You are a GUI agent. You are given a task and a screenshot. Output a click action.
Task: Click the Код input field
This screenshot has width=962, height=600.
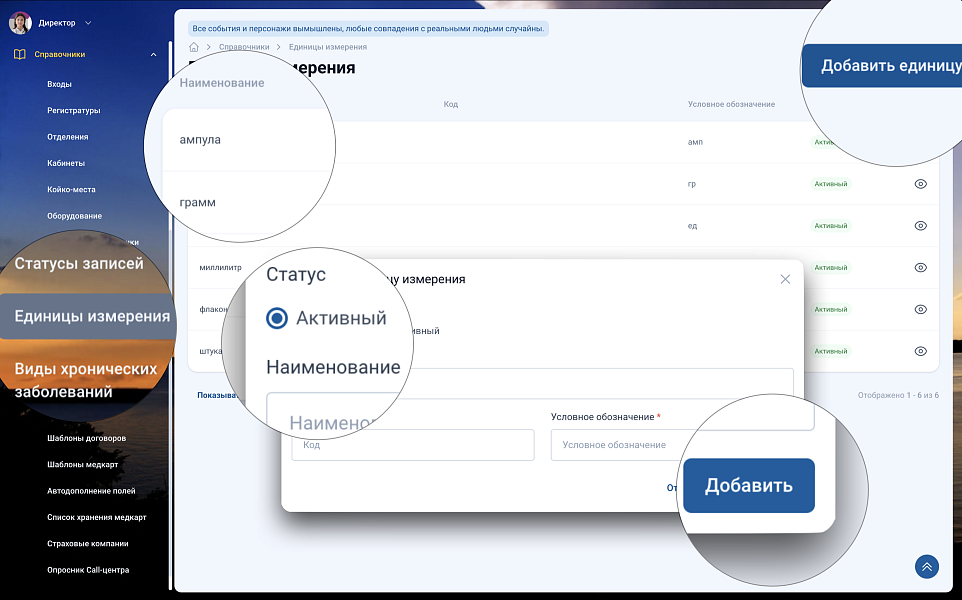tap(413, 445)
